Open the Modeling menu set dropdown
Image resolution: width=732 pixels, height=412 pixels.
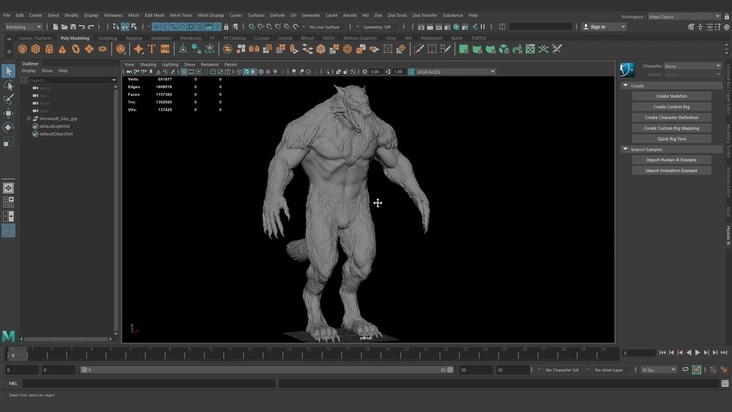click(23, 27)
